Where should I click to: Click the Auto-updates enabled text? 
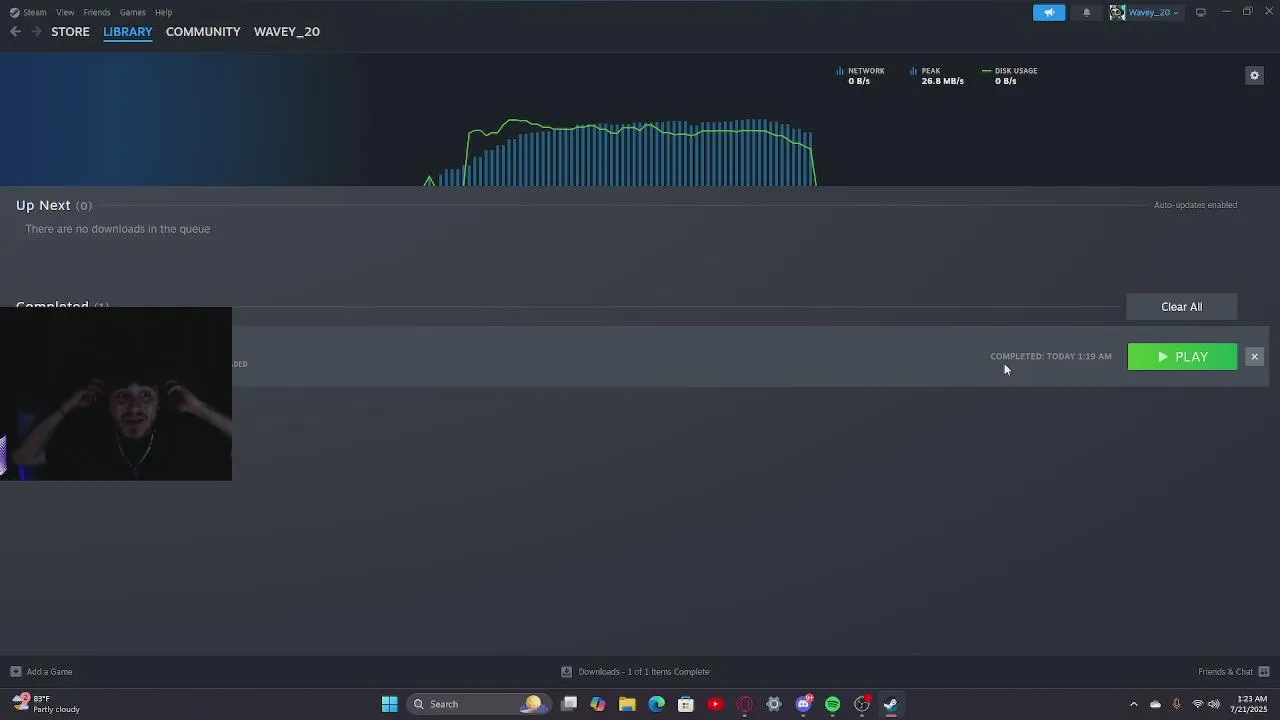tap(1195, 205)
